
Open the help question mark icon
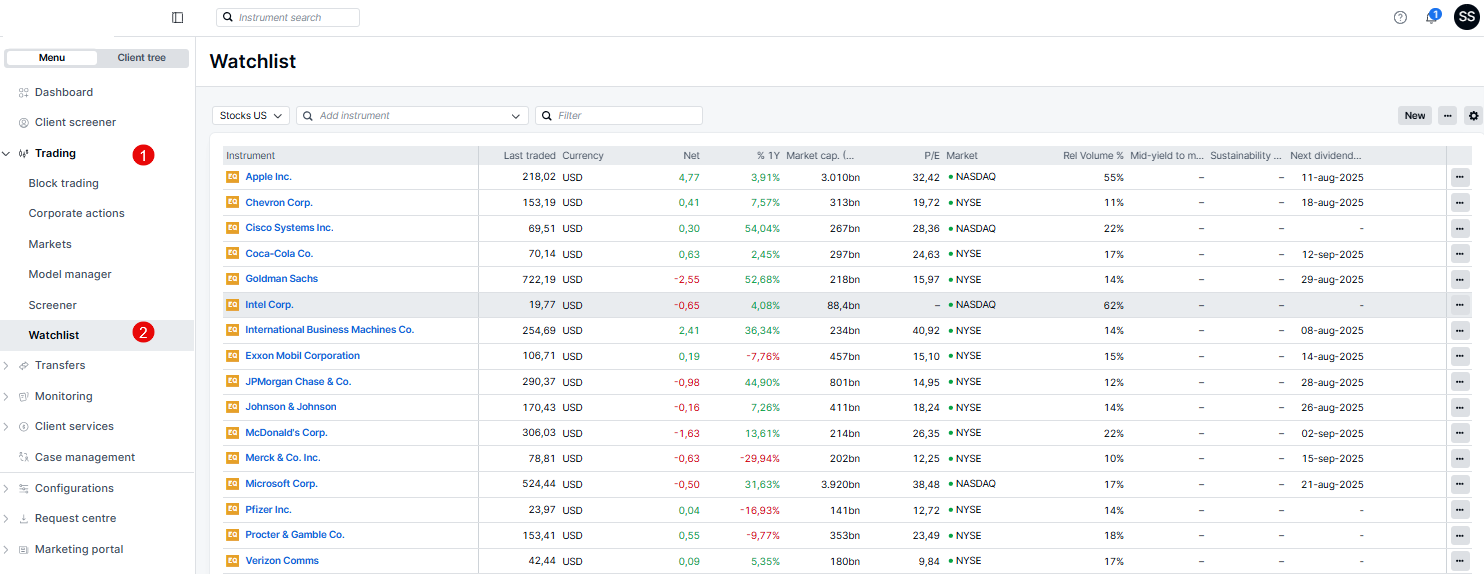click(1400, 17)
